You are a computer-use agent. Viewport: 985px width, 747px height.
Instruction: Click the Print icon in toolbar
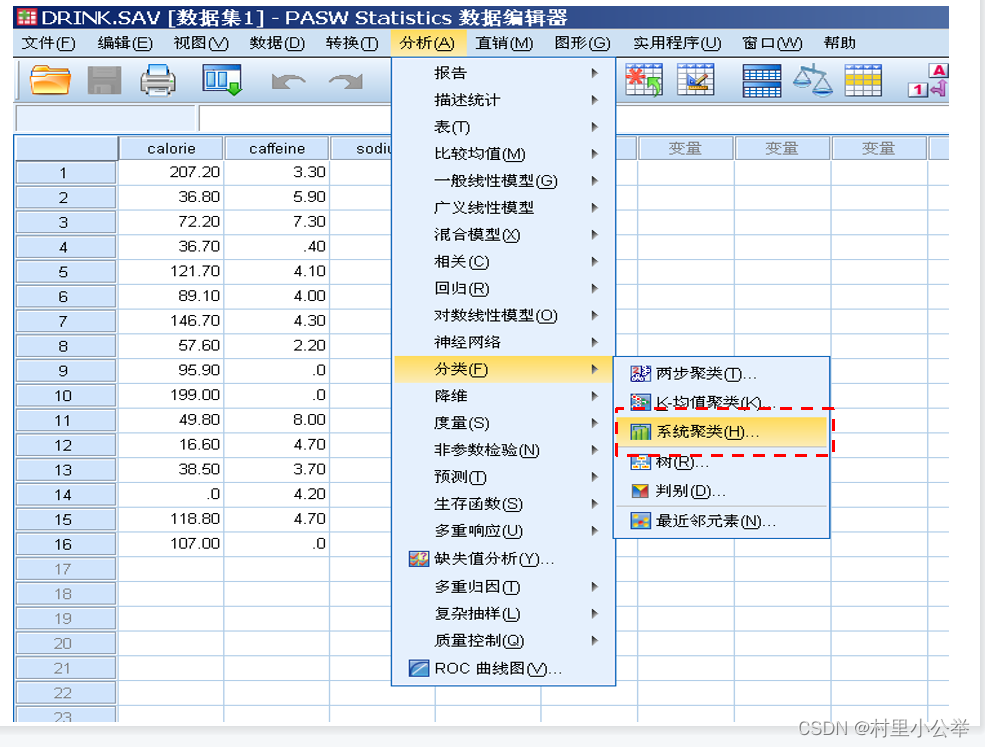tap(158, 81)
